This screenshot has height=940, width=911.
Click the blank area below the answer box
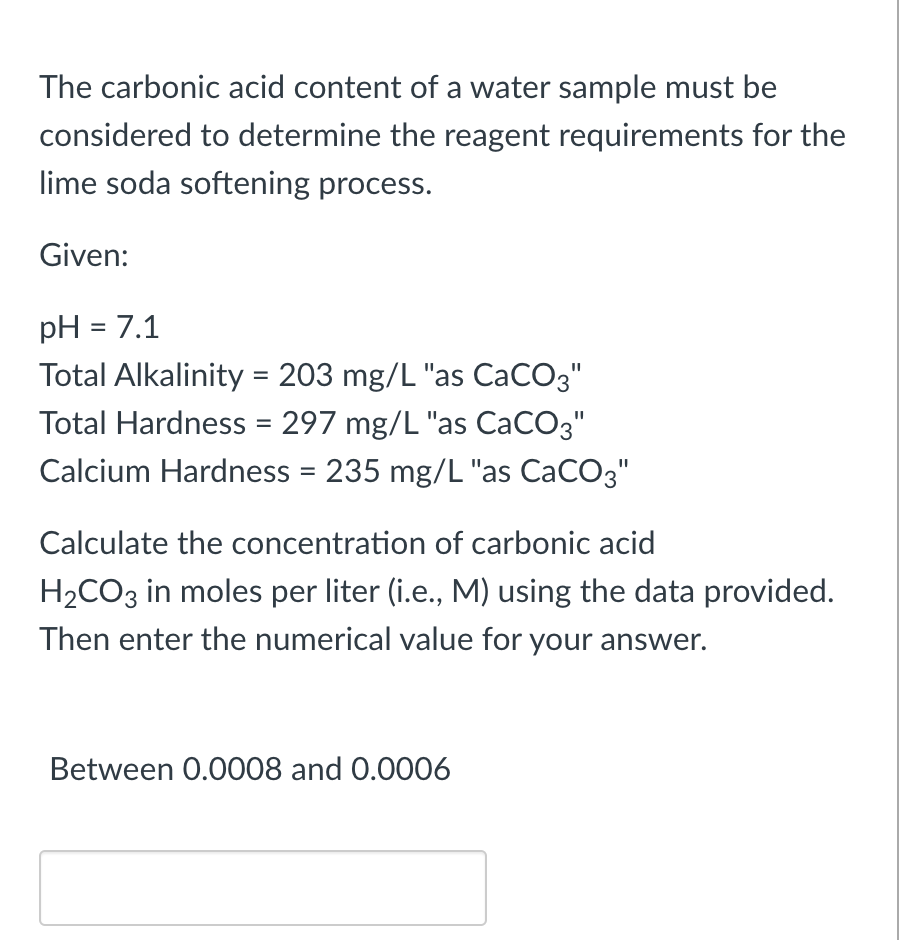click(262, 932)
